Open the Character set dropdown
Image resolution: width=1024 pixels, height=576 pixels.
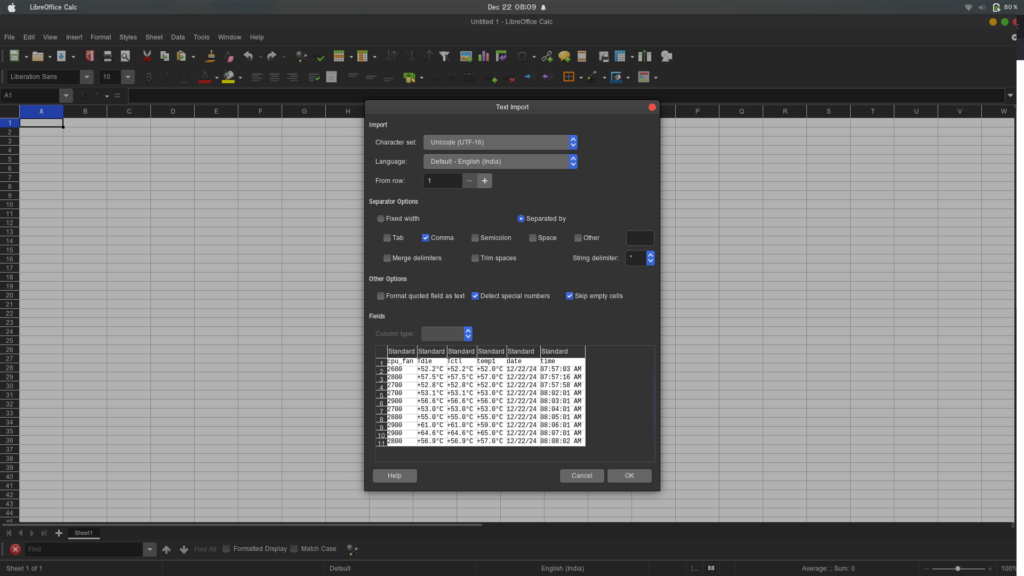click(x=500, y=142)
